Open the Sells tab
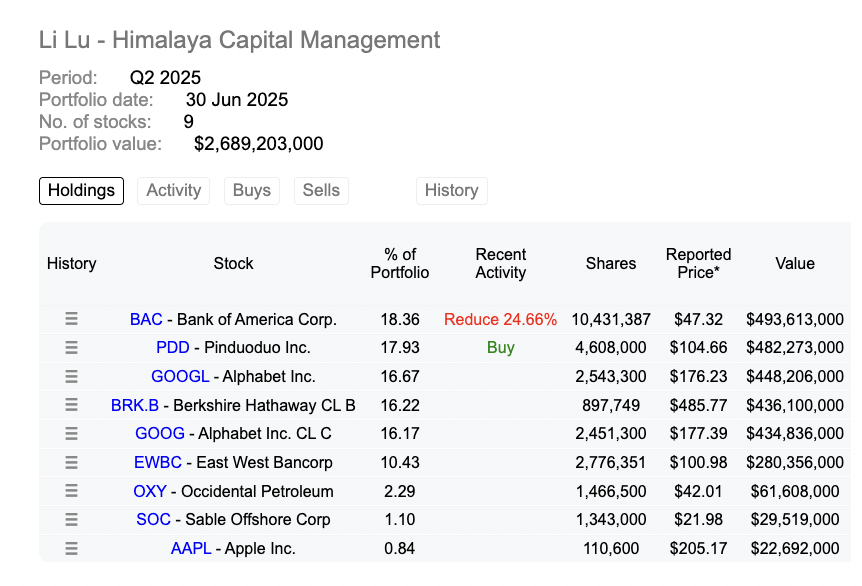Screen dimensions: 862x586 click(321, 190)
